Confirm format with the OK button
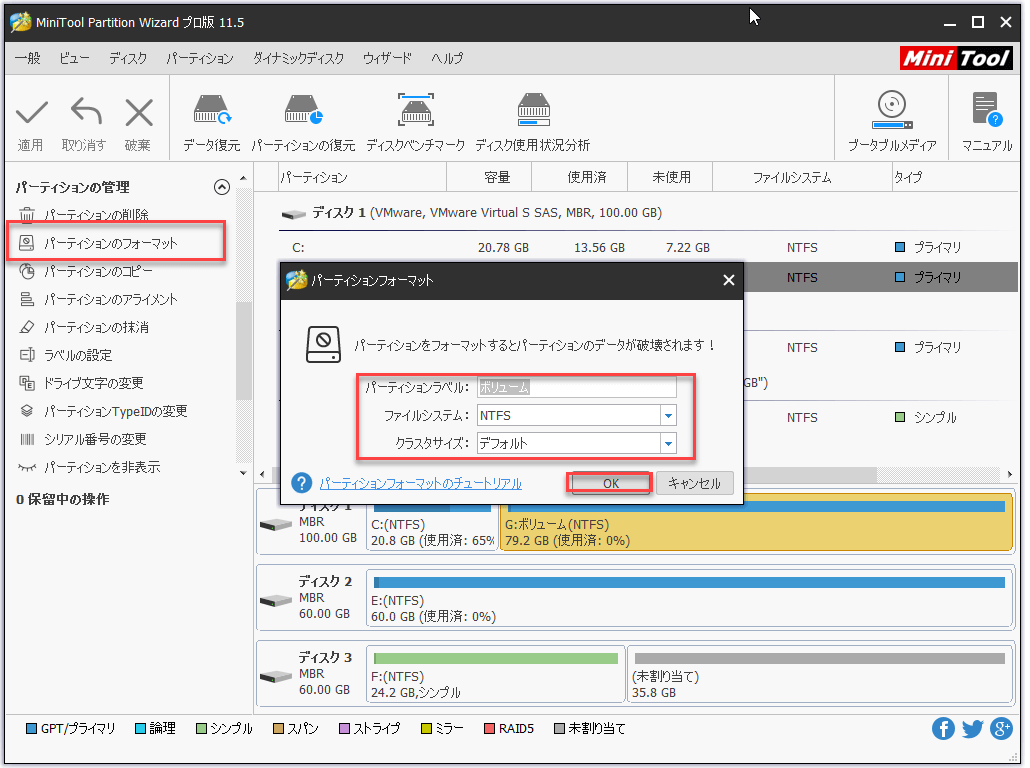Screen dimensions: 1030x768 pyautogui.click(x=610, y=483)
